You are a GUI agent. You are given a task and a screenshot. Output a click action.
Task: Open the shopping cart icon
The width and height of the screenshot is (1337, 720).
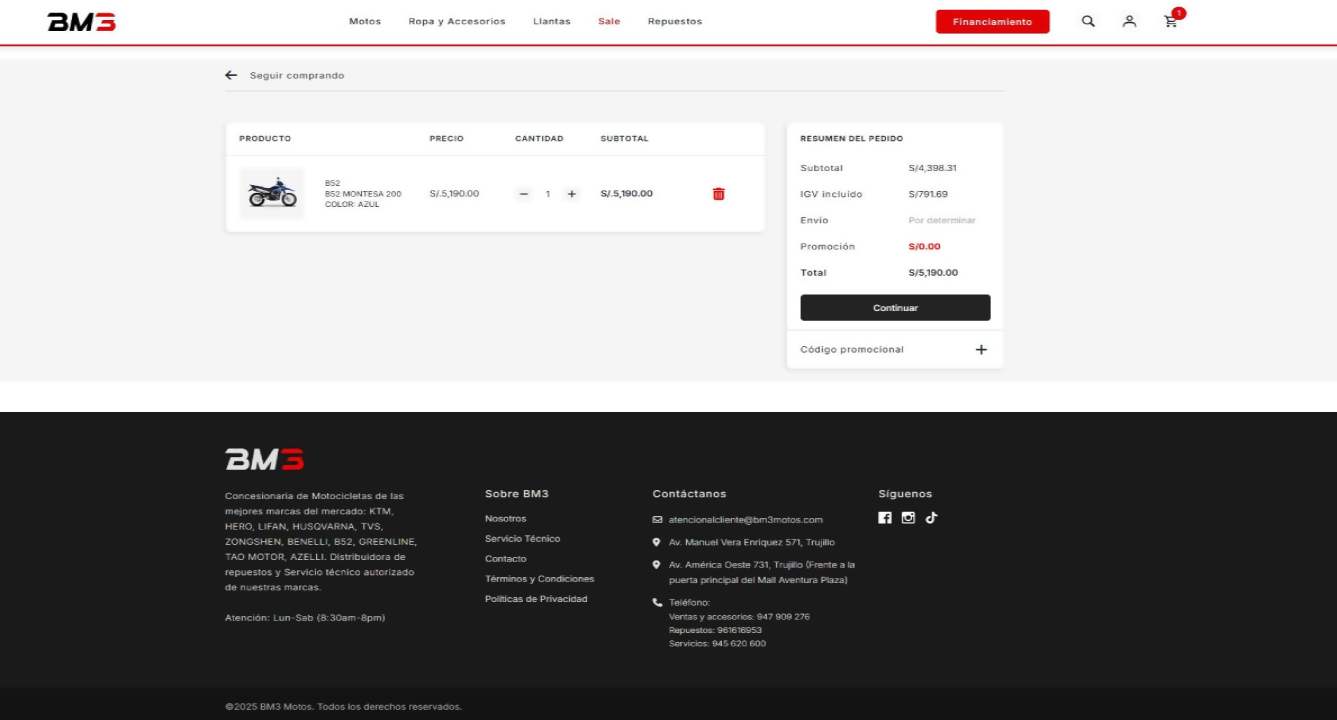click(1171, 21)
